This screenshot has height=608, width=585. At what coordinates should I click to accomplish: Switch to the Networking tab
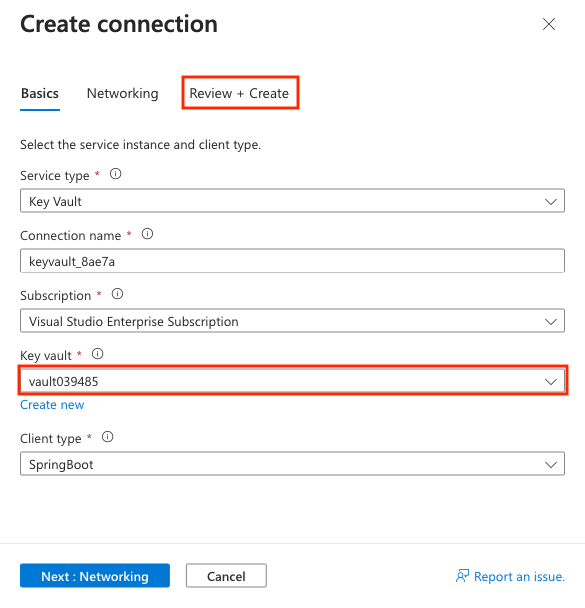[x=123, y=93]
